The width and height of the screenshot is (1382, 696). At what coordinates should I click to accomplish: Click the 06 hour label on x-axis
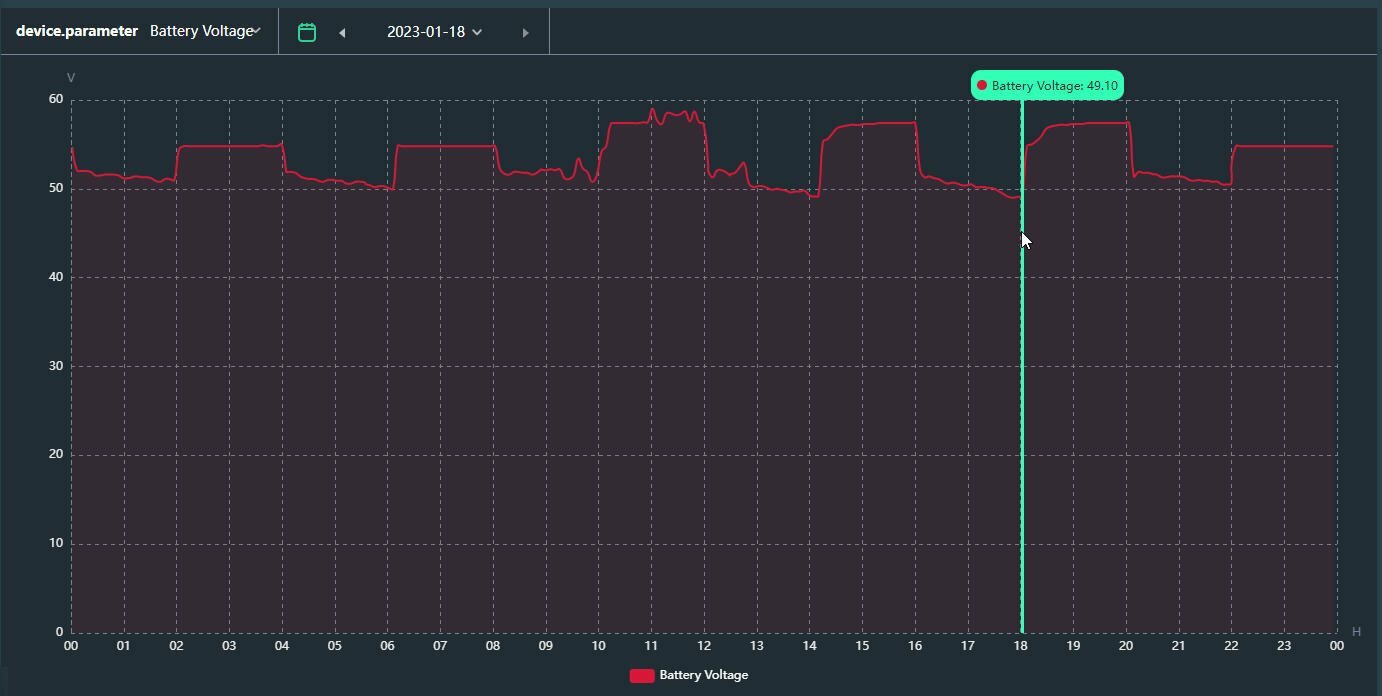click(x=387, y=646)
